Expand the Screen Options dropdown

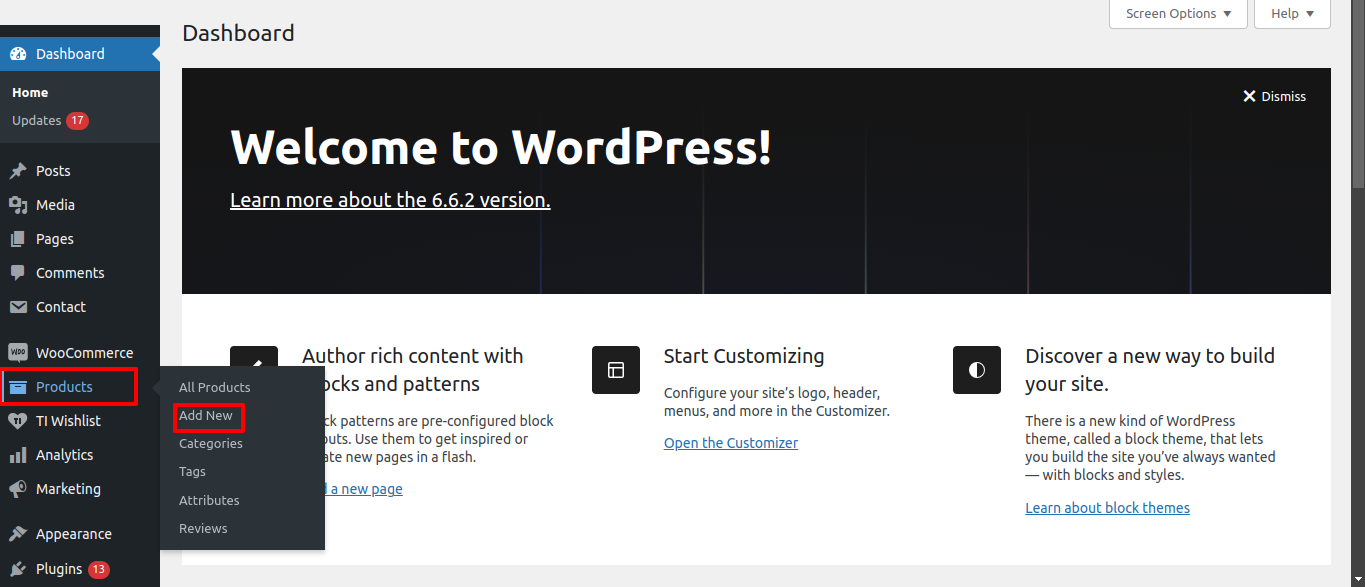click(x=1178, y=14)
